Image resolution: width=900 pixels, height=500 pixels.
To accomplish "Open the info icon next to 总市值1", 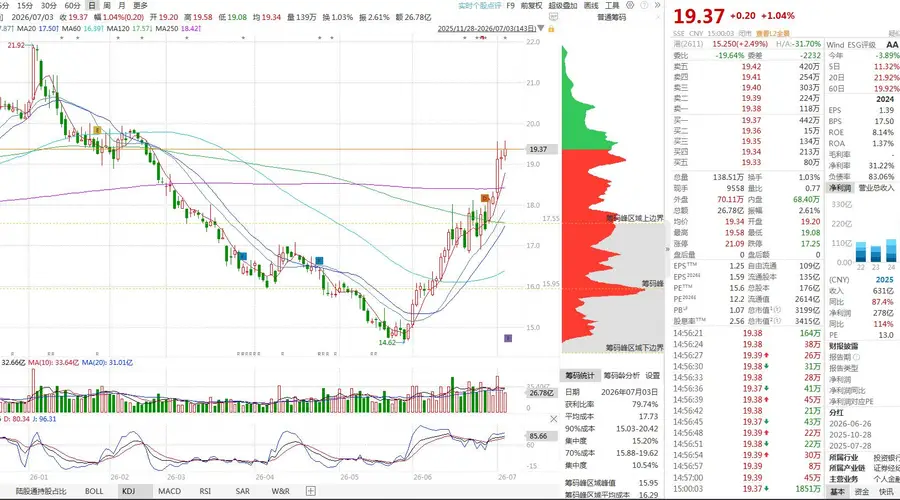I will coord(778,310).
